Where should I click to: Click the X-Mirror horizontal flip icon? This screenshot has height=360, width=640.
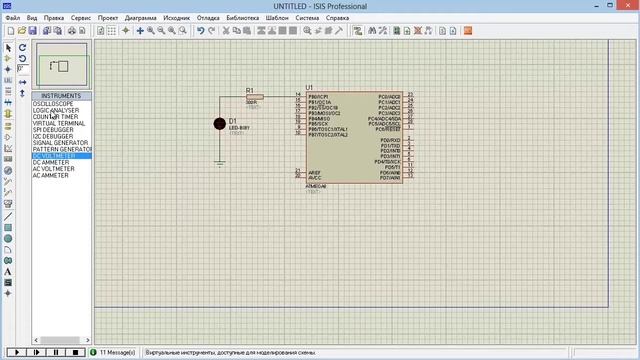tap(22, 82)
